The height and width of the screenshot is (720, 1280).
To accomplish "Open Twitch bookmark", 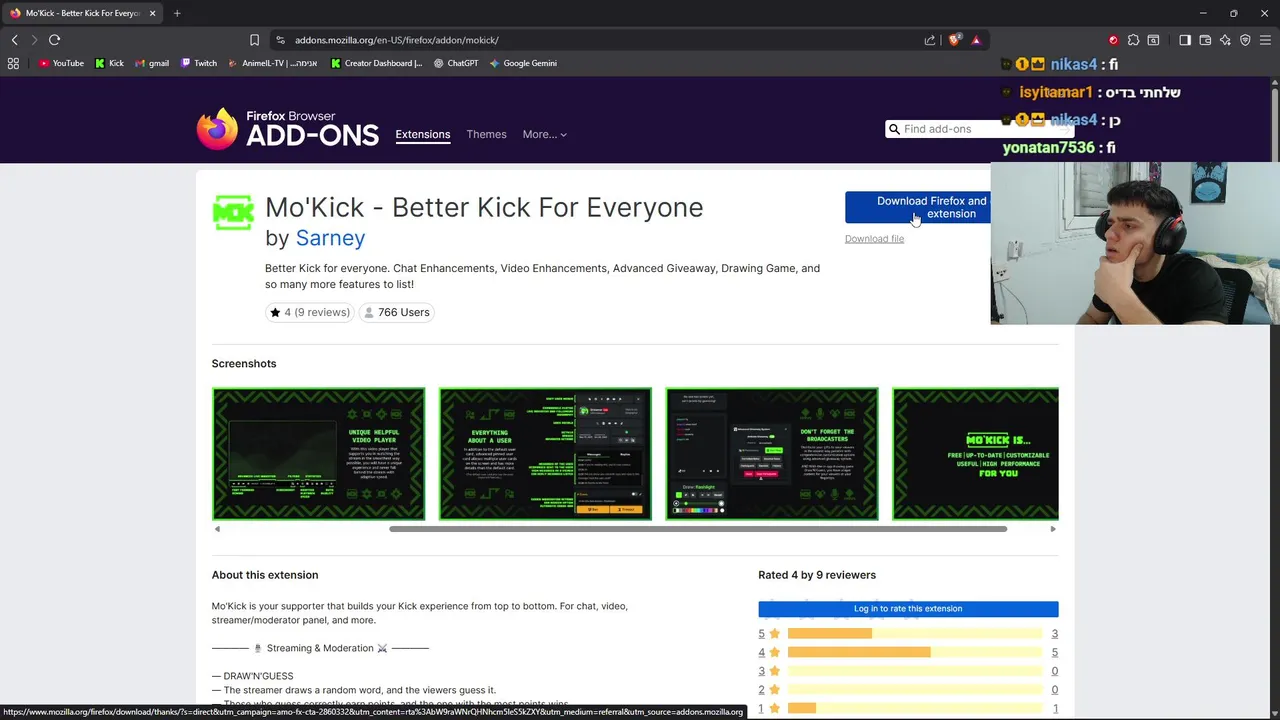I will (199, 63).
